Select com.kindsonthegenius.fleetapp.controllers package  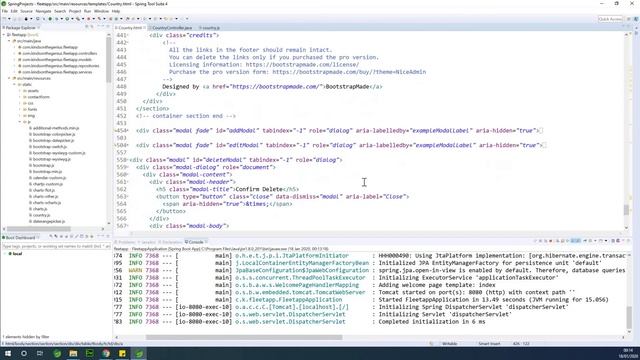click(59, 53)
